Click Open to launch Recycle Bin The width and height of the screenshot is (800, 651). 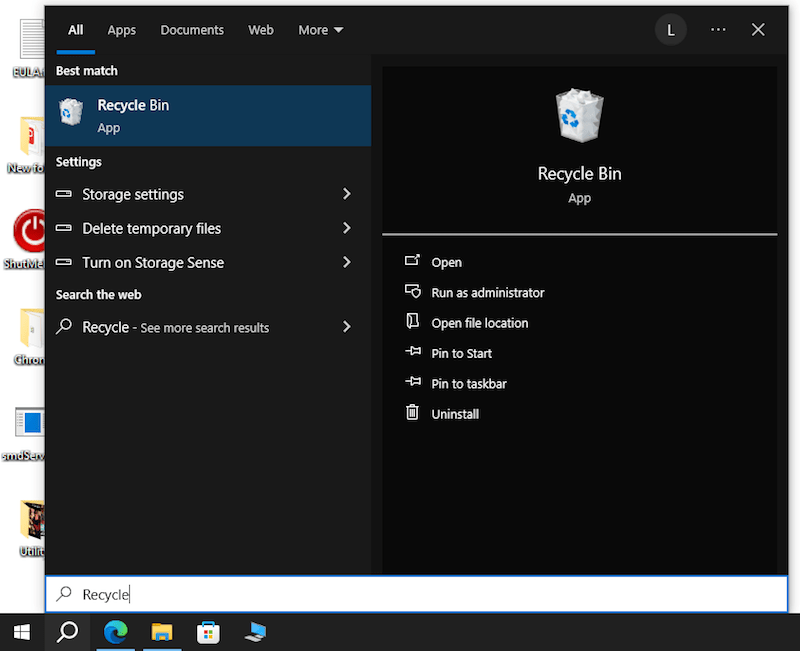click(446, 261)
